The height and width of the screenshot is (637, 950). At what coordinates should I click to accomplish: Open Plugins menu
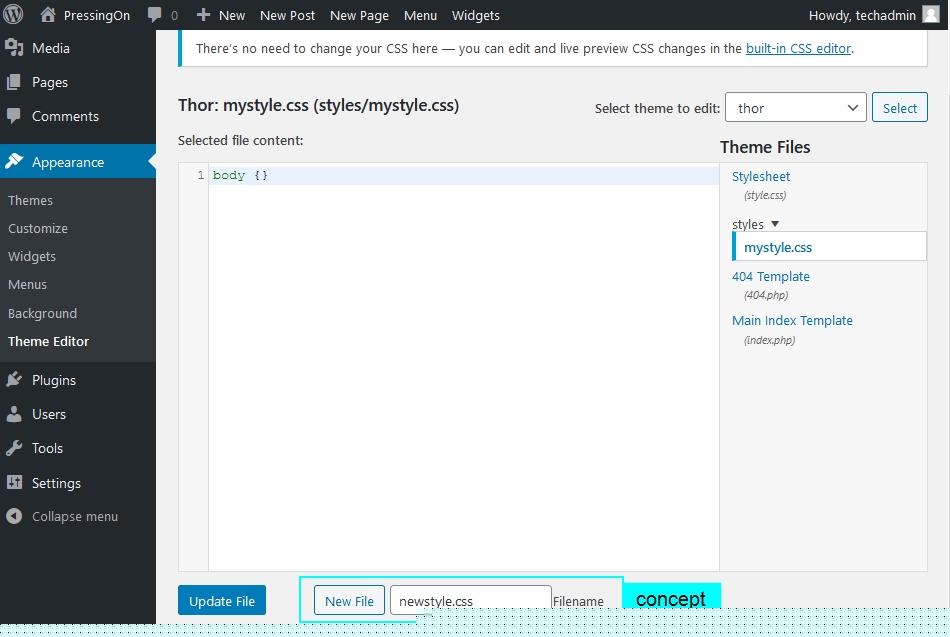click(54, 380)
